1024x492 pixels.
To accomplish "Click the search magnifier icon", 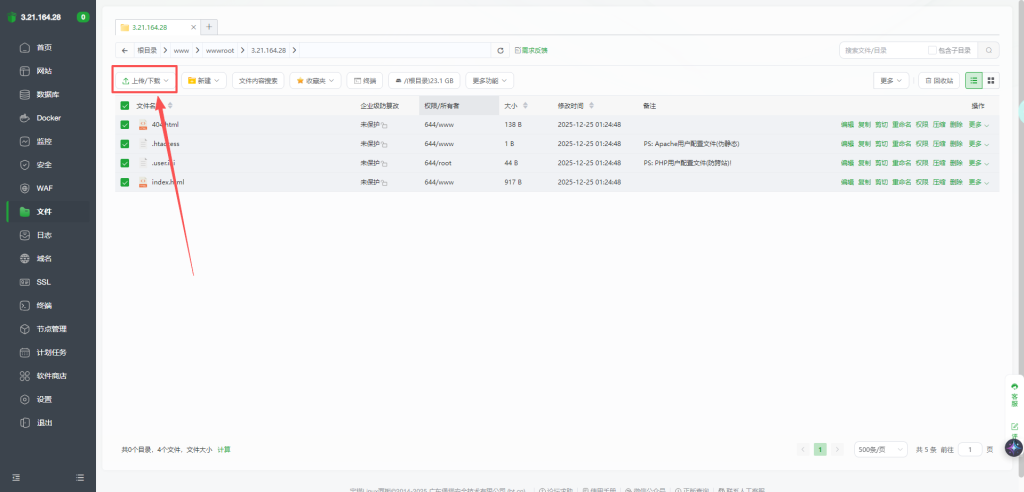I will pyautogui.click(x=989, y=50).
